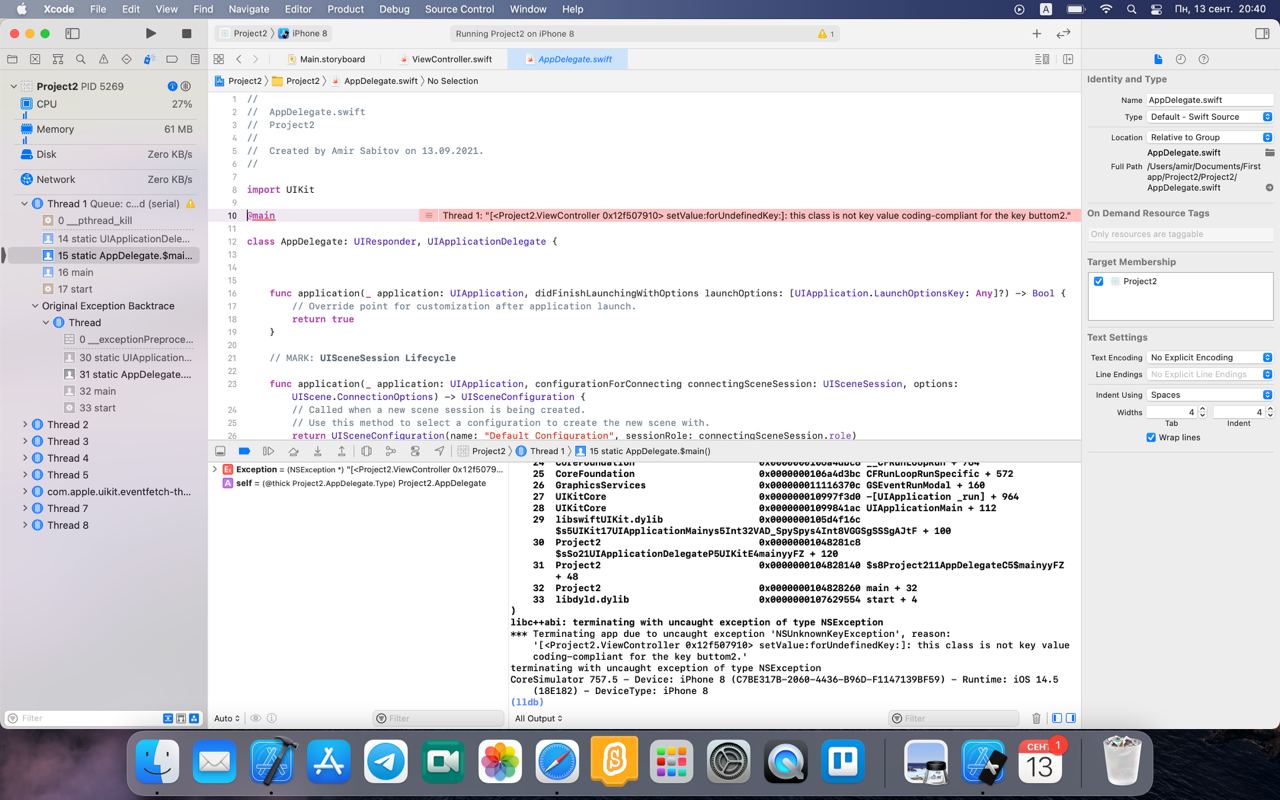Click the console output filter field

coord(955,718)
